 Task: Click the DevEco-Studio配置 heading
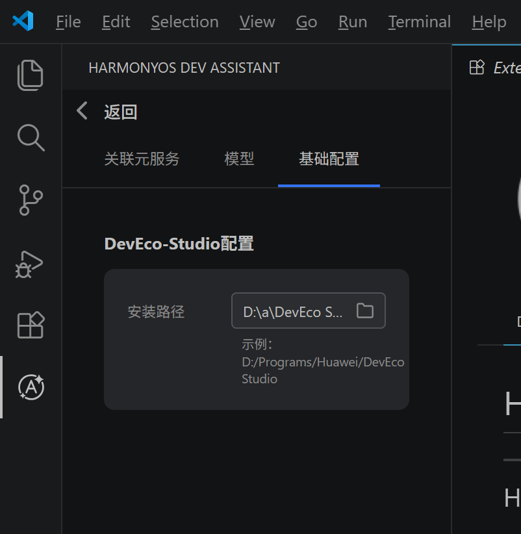179,244
